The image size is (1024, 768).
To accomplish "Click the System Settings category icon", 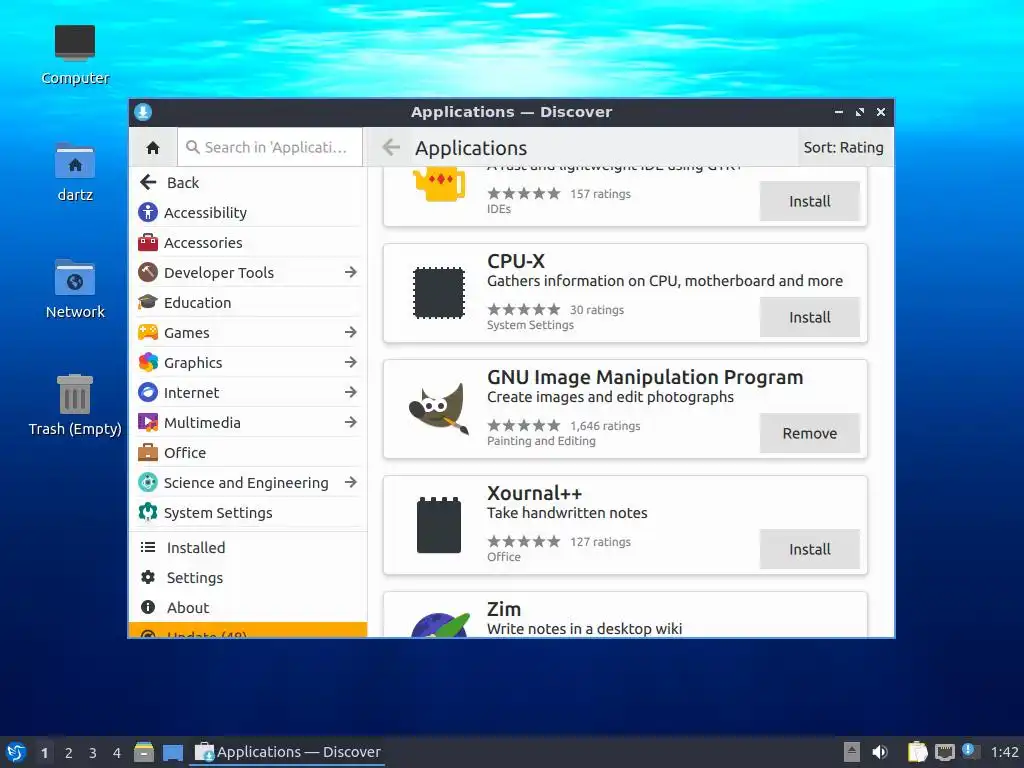I will (148, 513).
